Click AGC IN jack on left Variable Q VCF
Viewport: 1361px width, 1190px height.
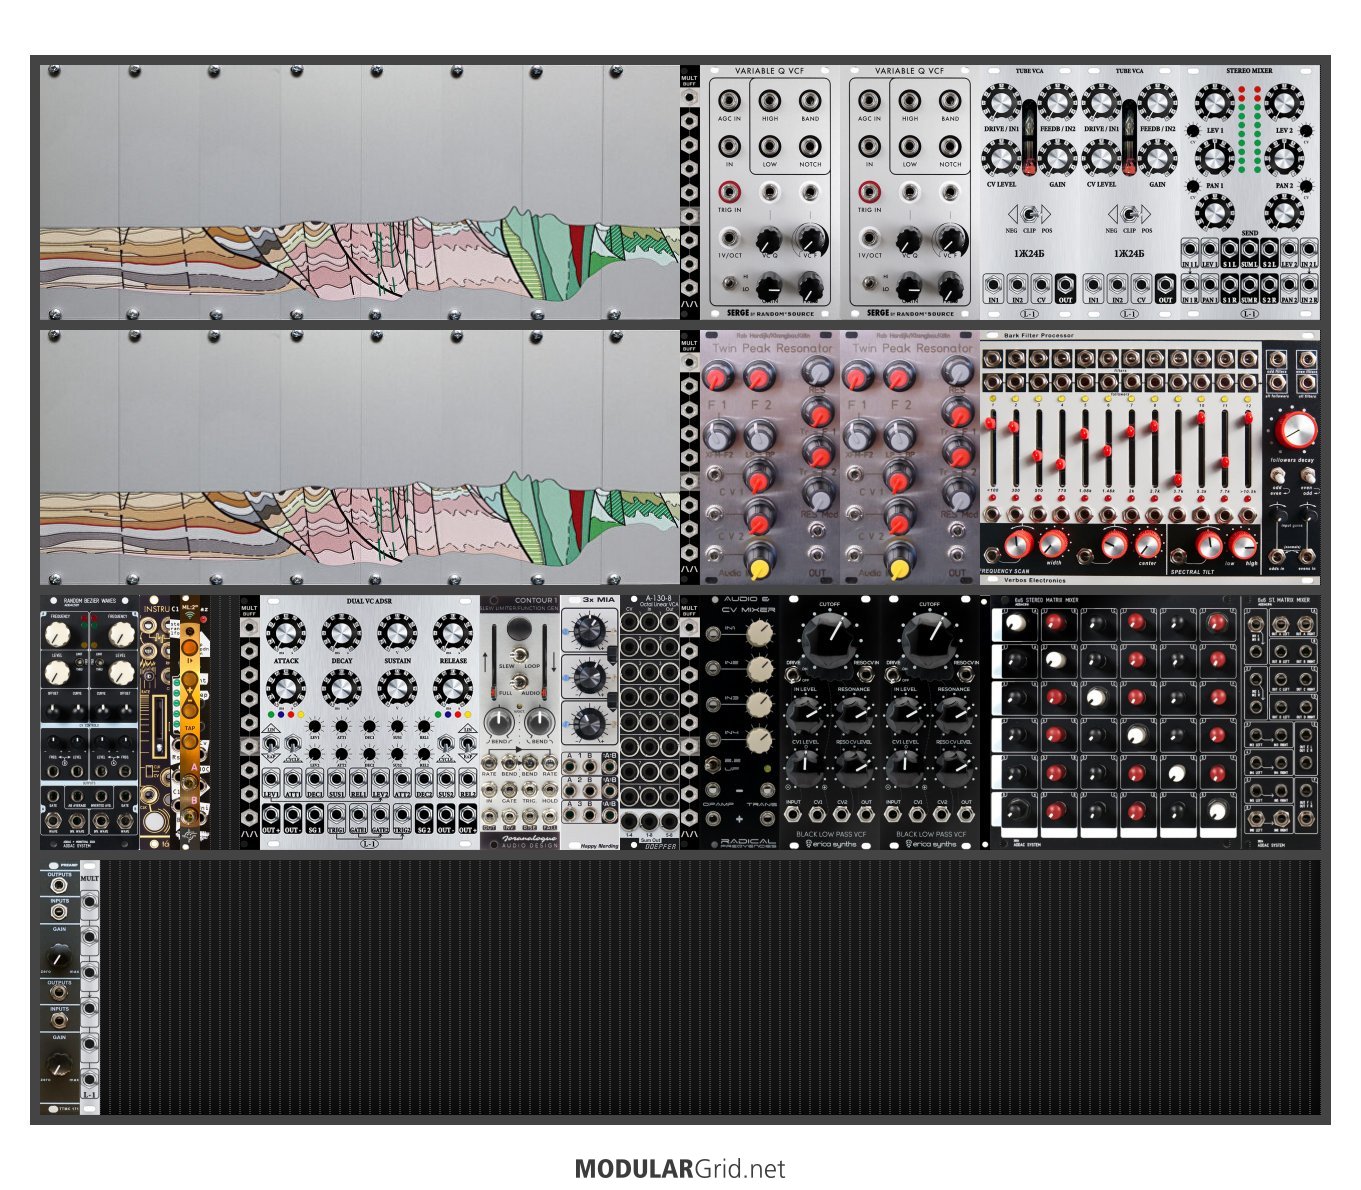point(730,101)
